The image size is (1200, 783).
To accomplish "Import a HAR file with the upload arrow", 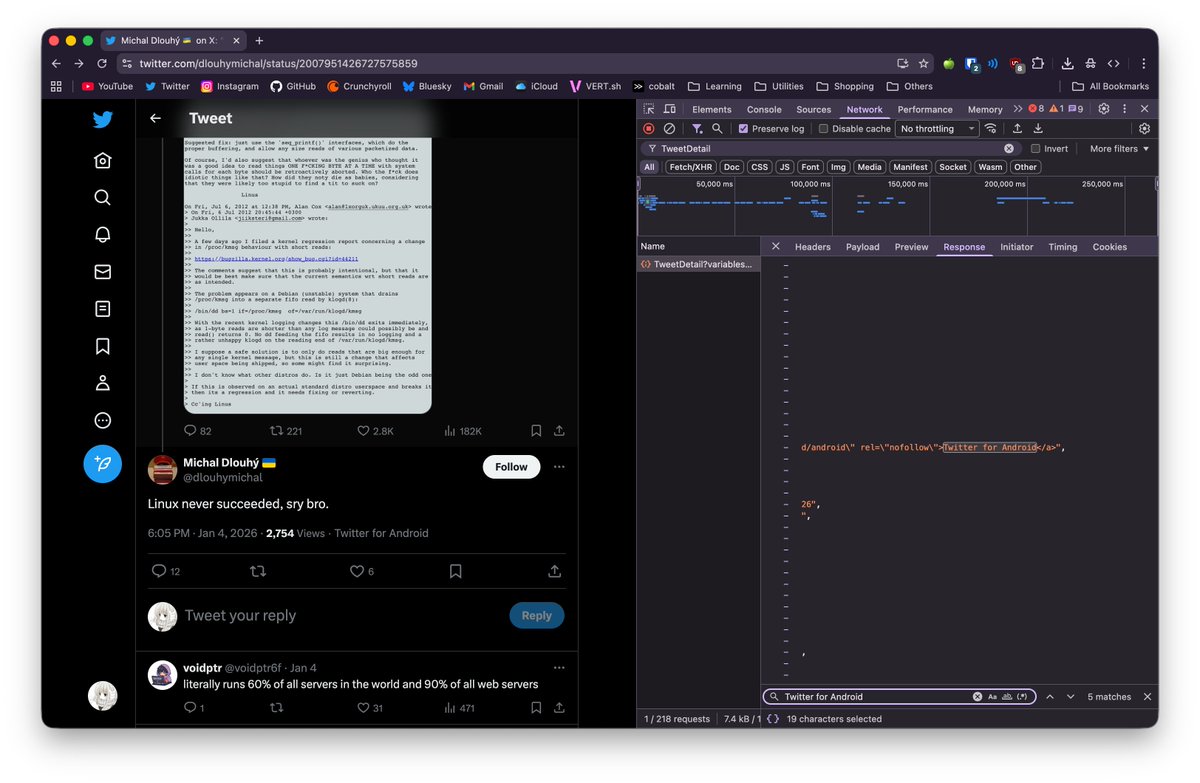I will (1017, 128).
